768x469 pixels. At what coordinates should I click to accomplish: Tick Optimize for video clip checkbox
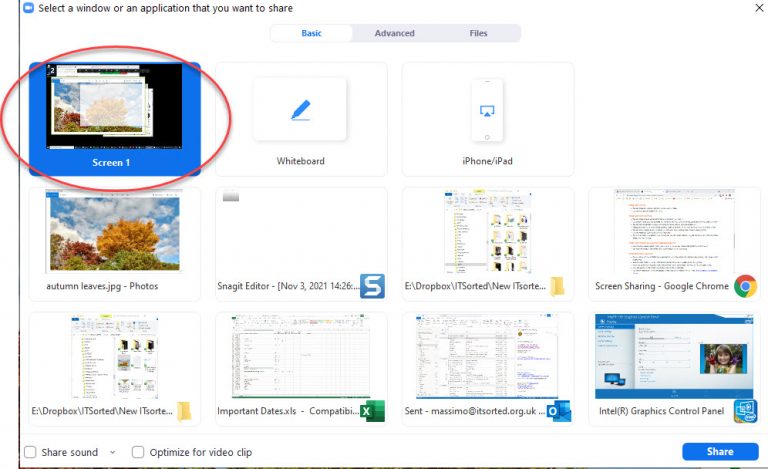(138, 452)
